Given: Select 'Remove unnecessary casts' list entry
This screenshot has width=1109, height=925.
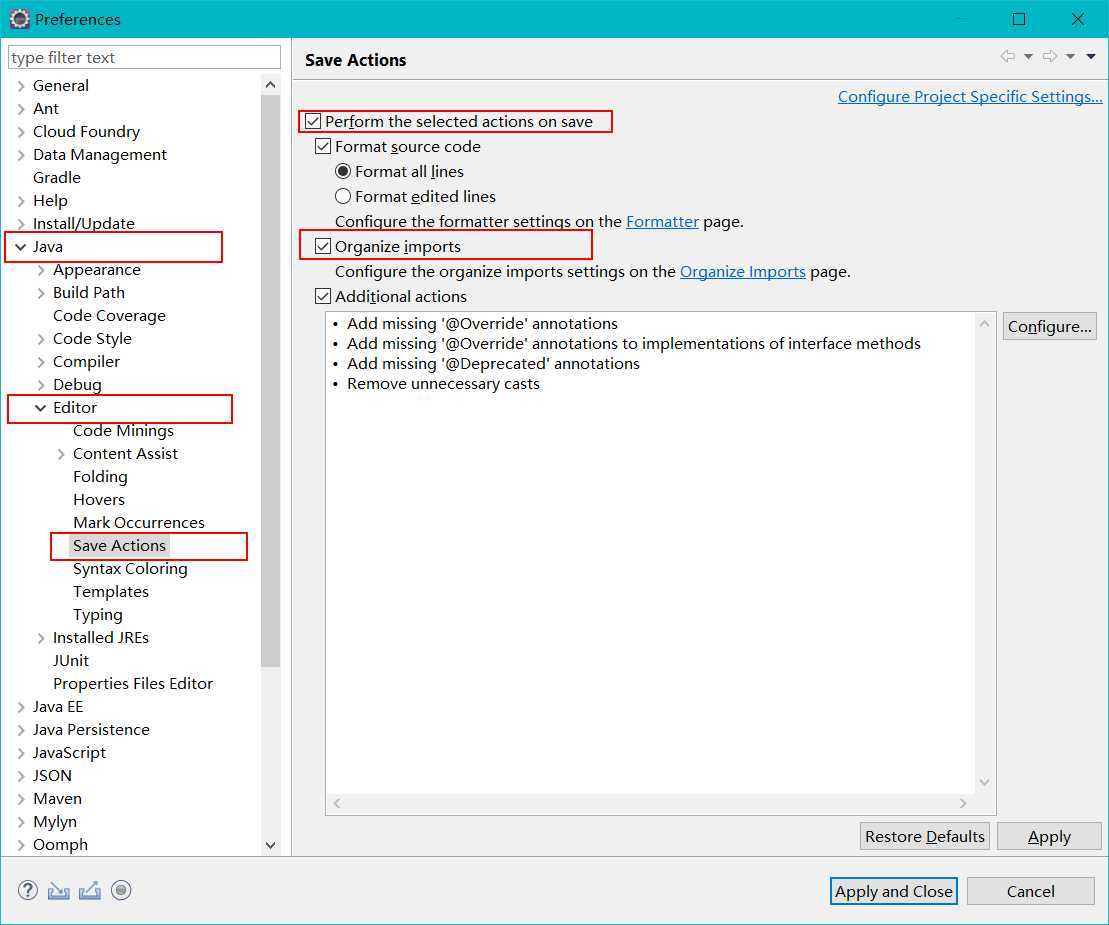Looking at the screenshot, I should (x=443, y=384).
